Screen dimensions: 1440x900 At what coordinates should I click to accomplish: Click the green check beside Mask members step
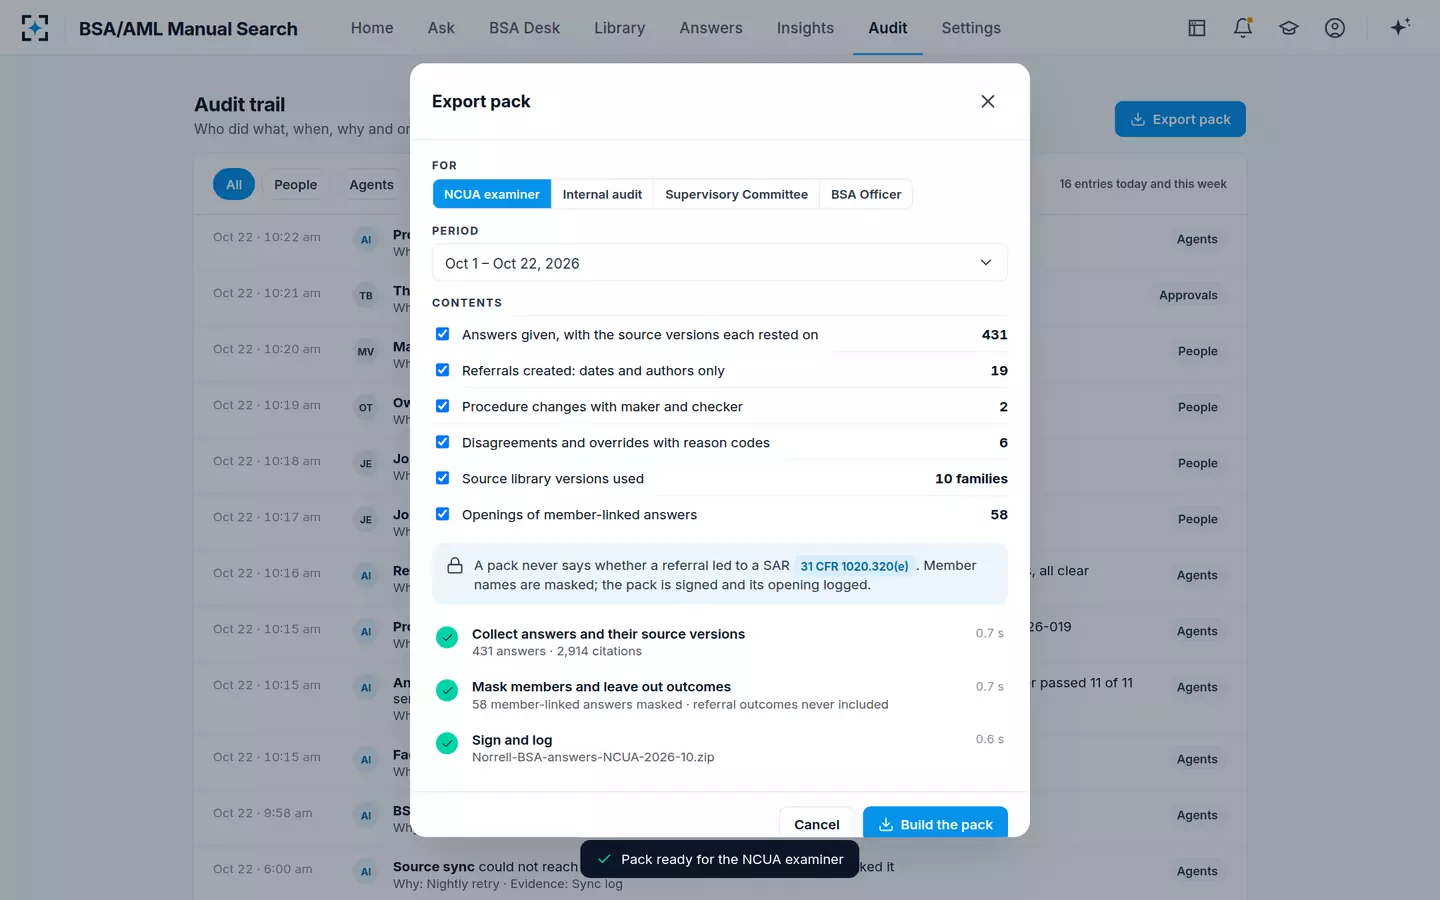click(x=447, y=690)
